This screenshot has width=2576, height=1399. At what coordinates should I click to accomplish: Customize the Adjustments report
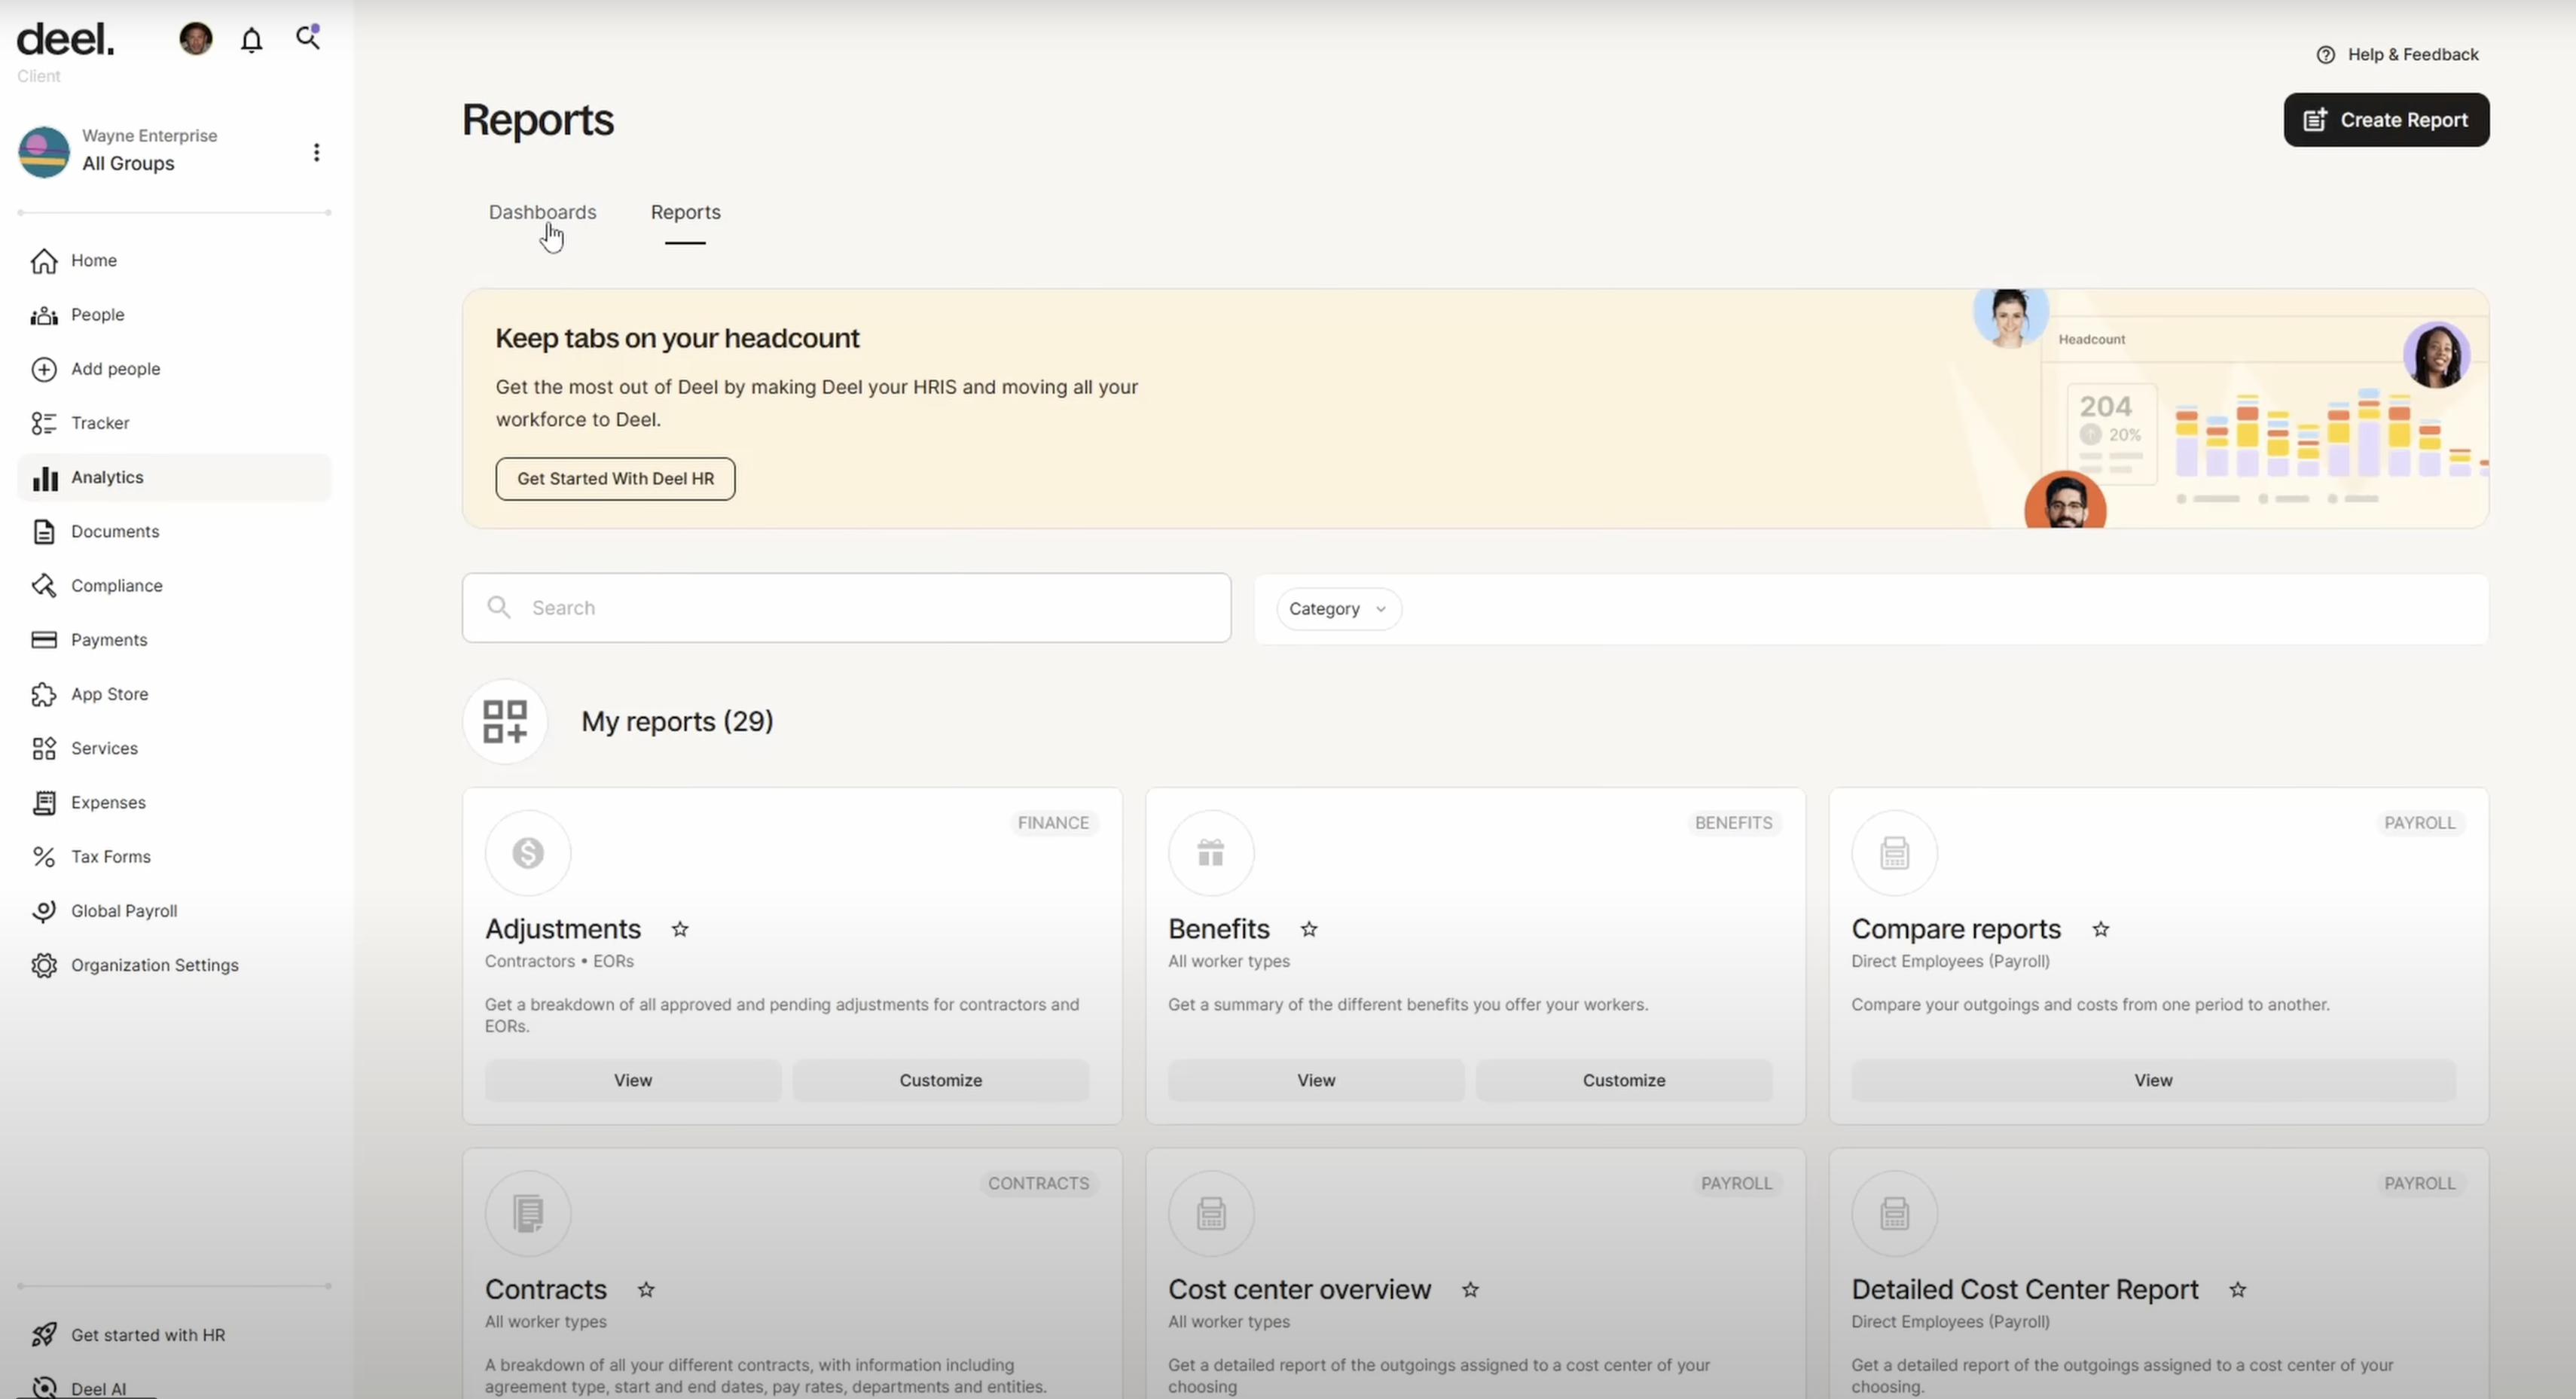[940, 1081]
